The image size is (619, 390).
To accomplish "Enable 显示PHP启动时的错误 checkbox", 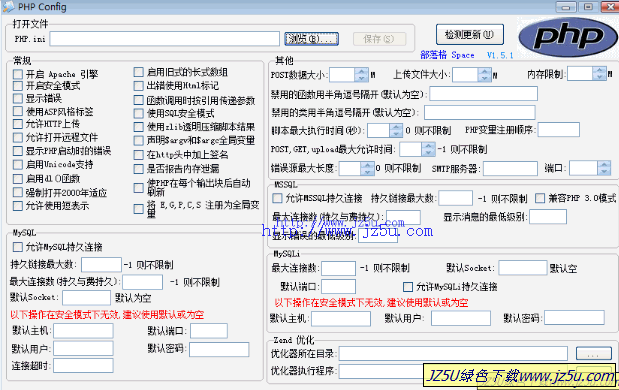I will [18, 151].
